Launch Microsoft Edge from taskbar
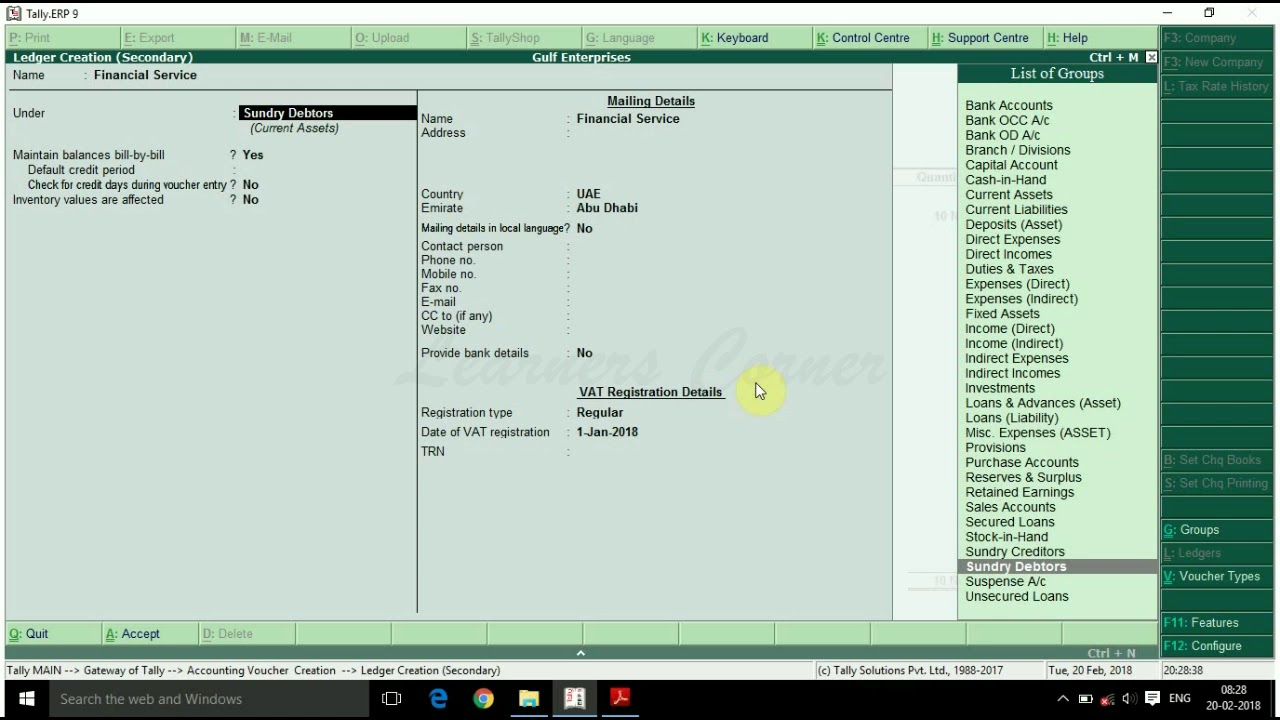This screenshot has width=1280, height=720. [x=438, y=699]
